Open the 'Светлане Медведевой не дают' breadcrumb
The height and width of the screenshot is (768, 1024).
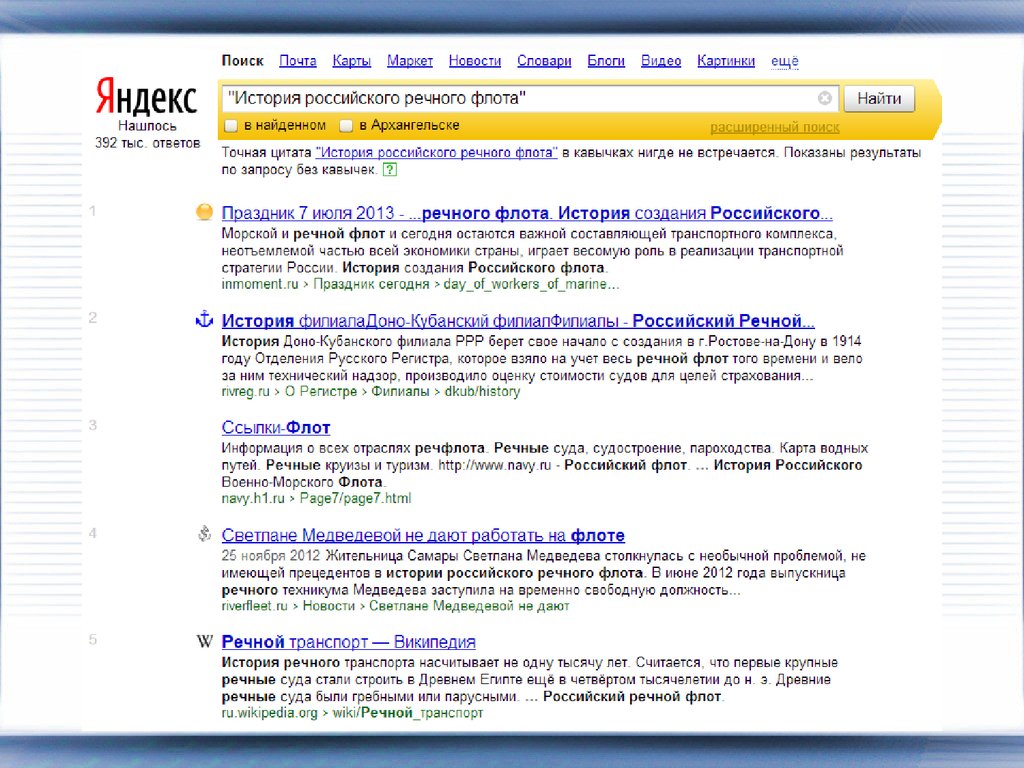tap(469, 606)
